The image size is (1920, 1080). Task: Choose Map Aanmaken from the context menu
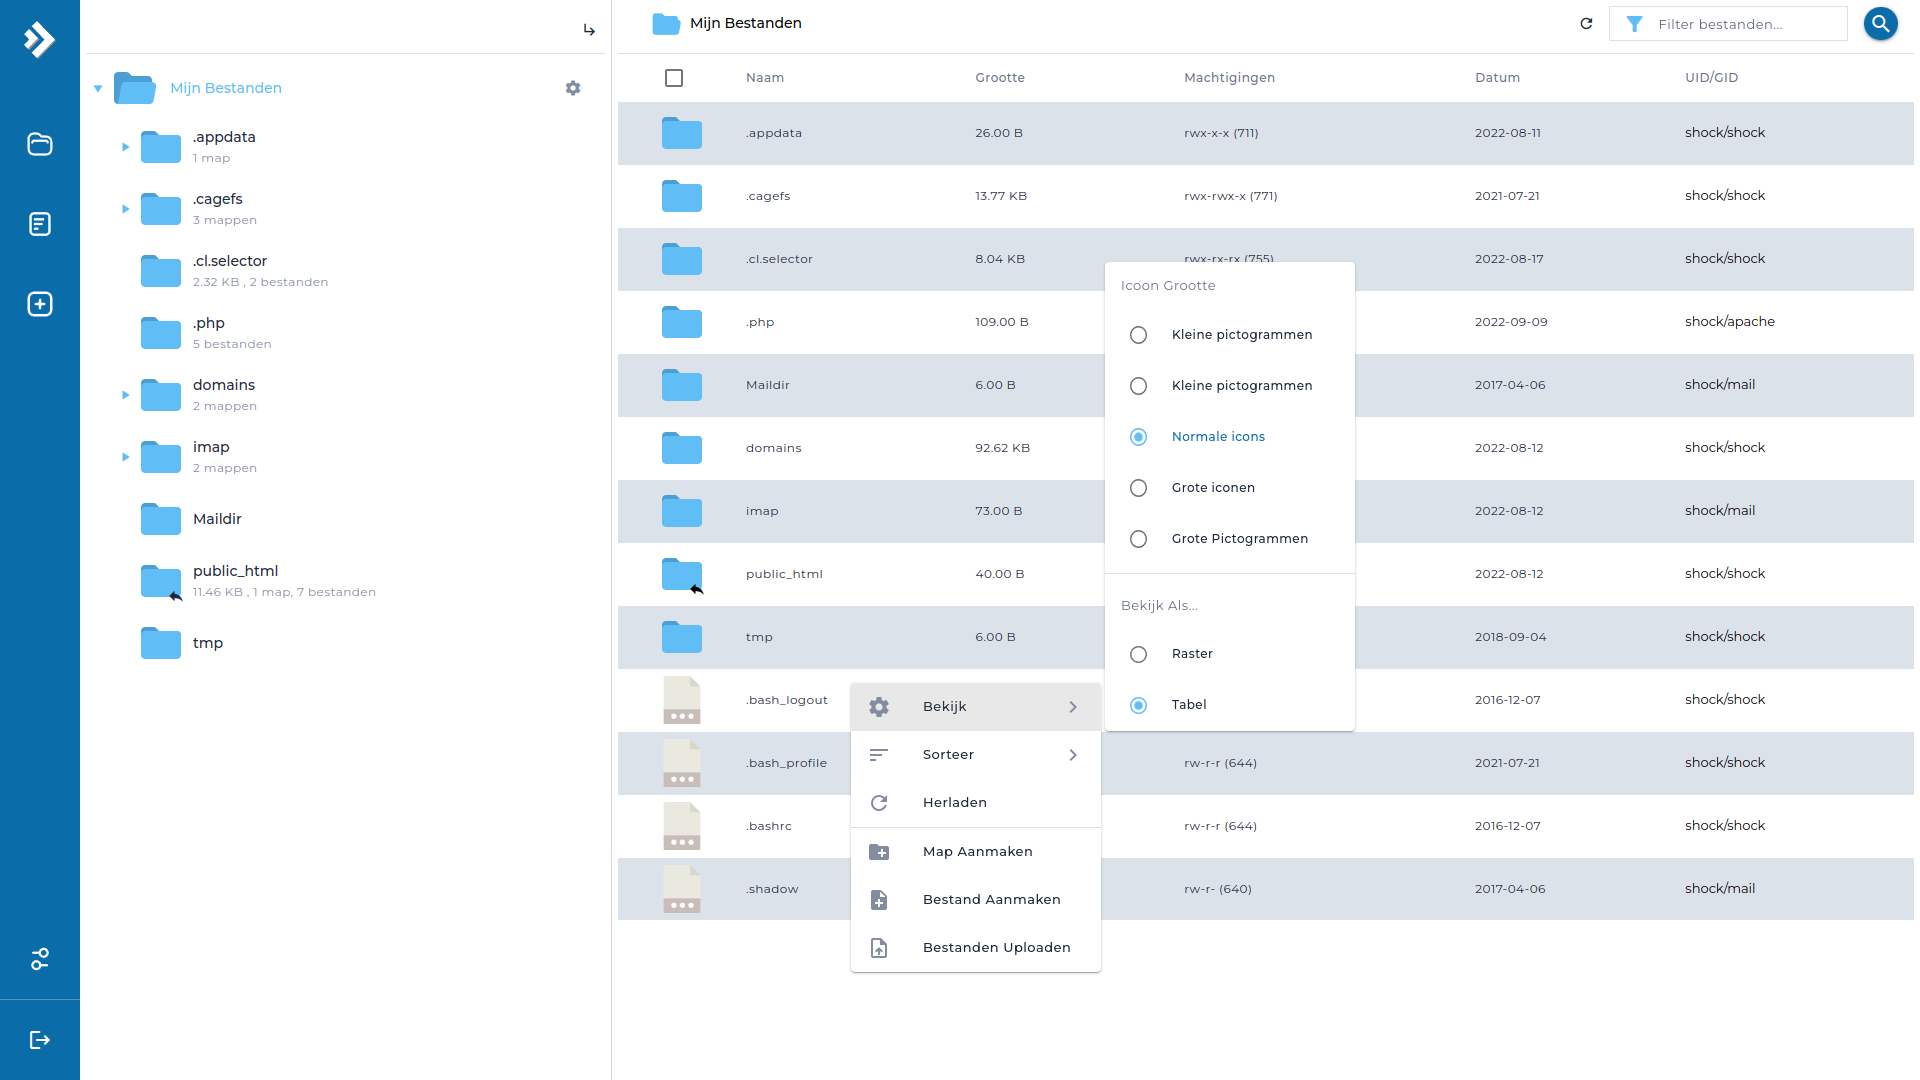coord(977,852)
